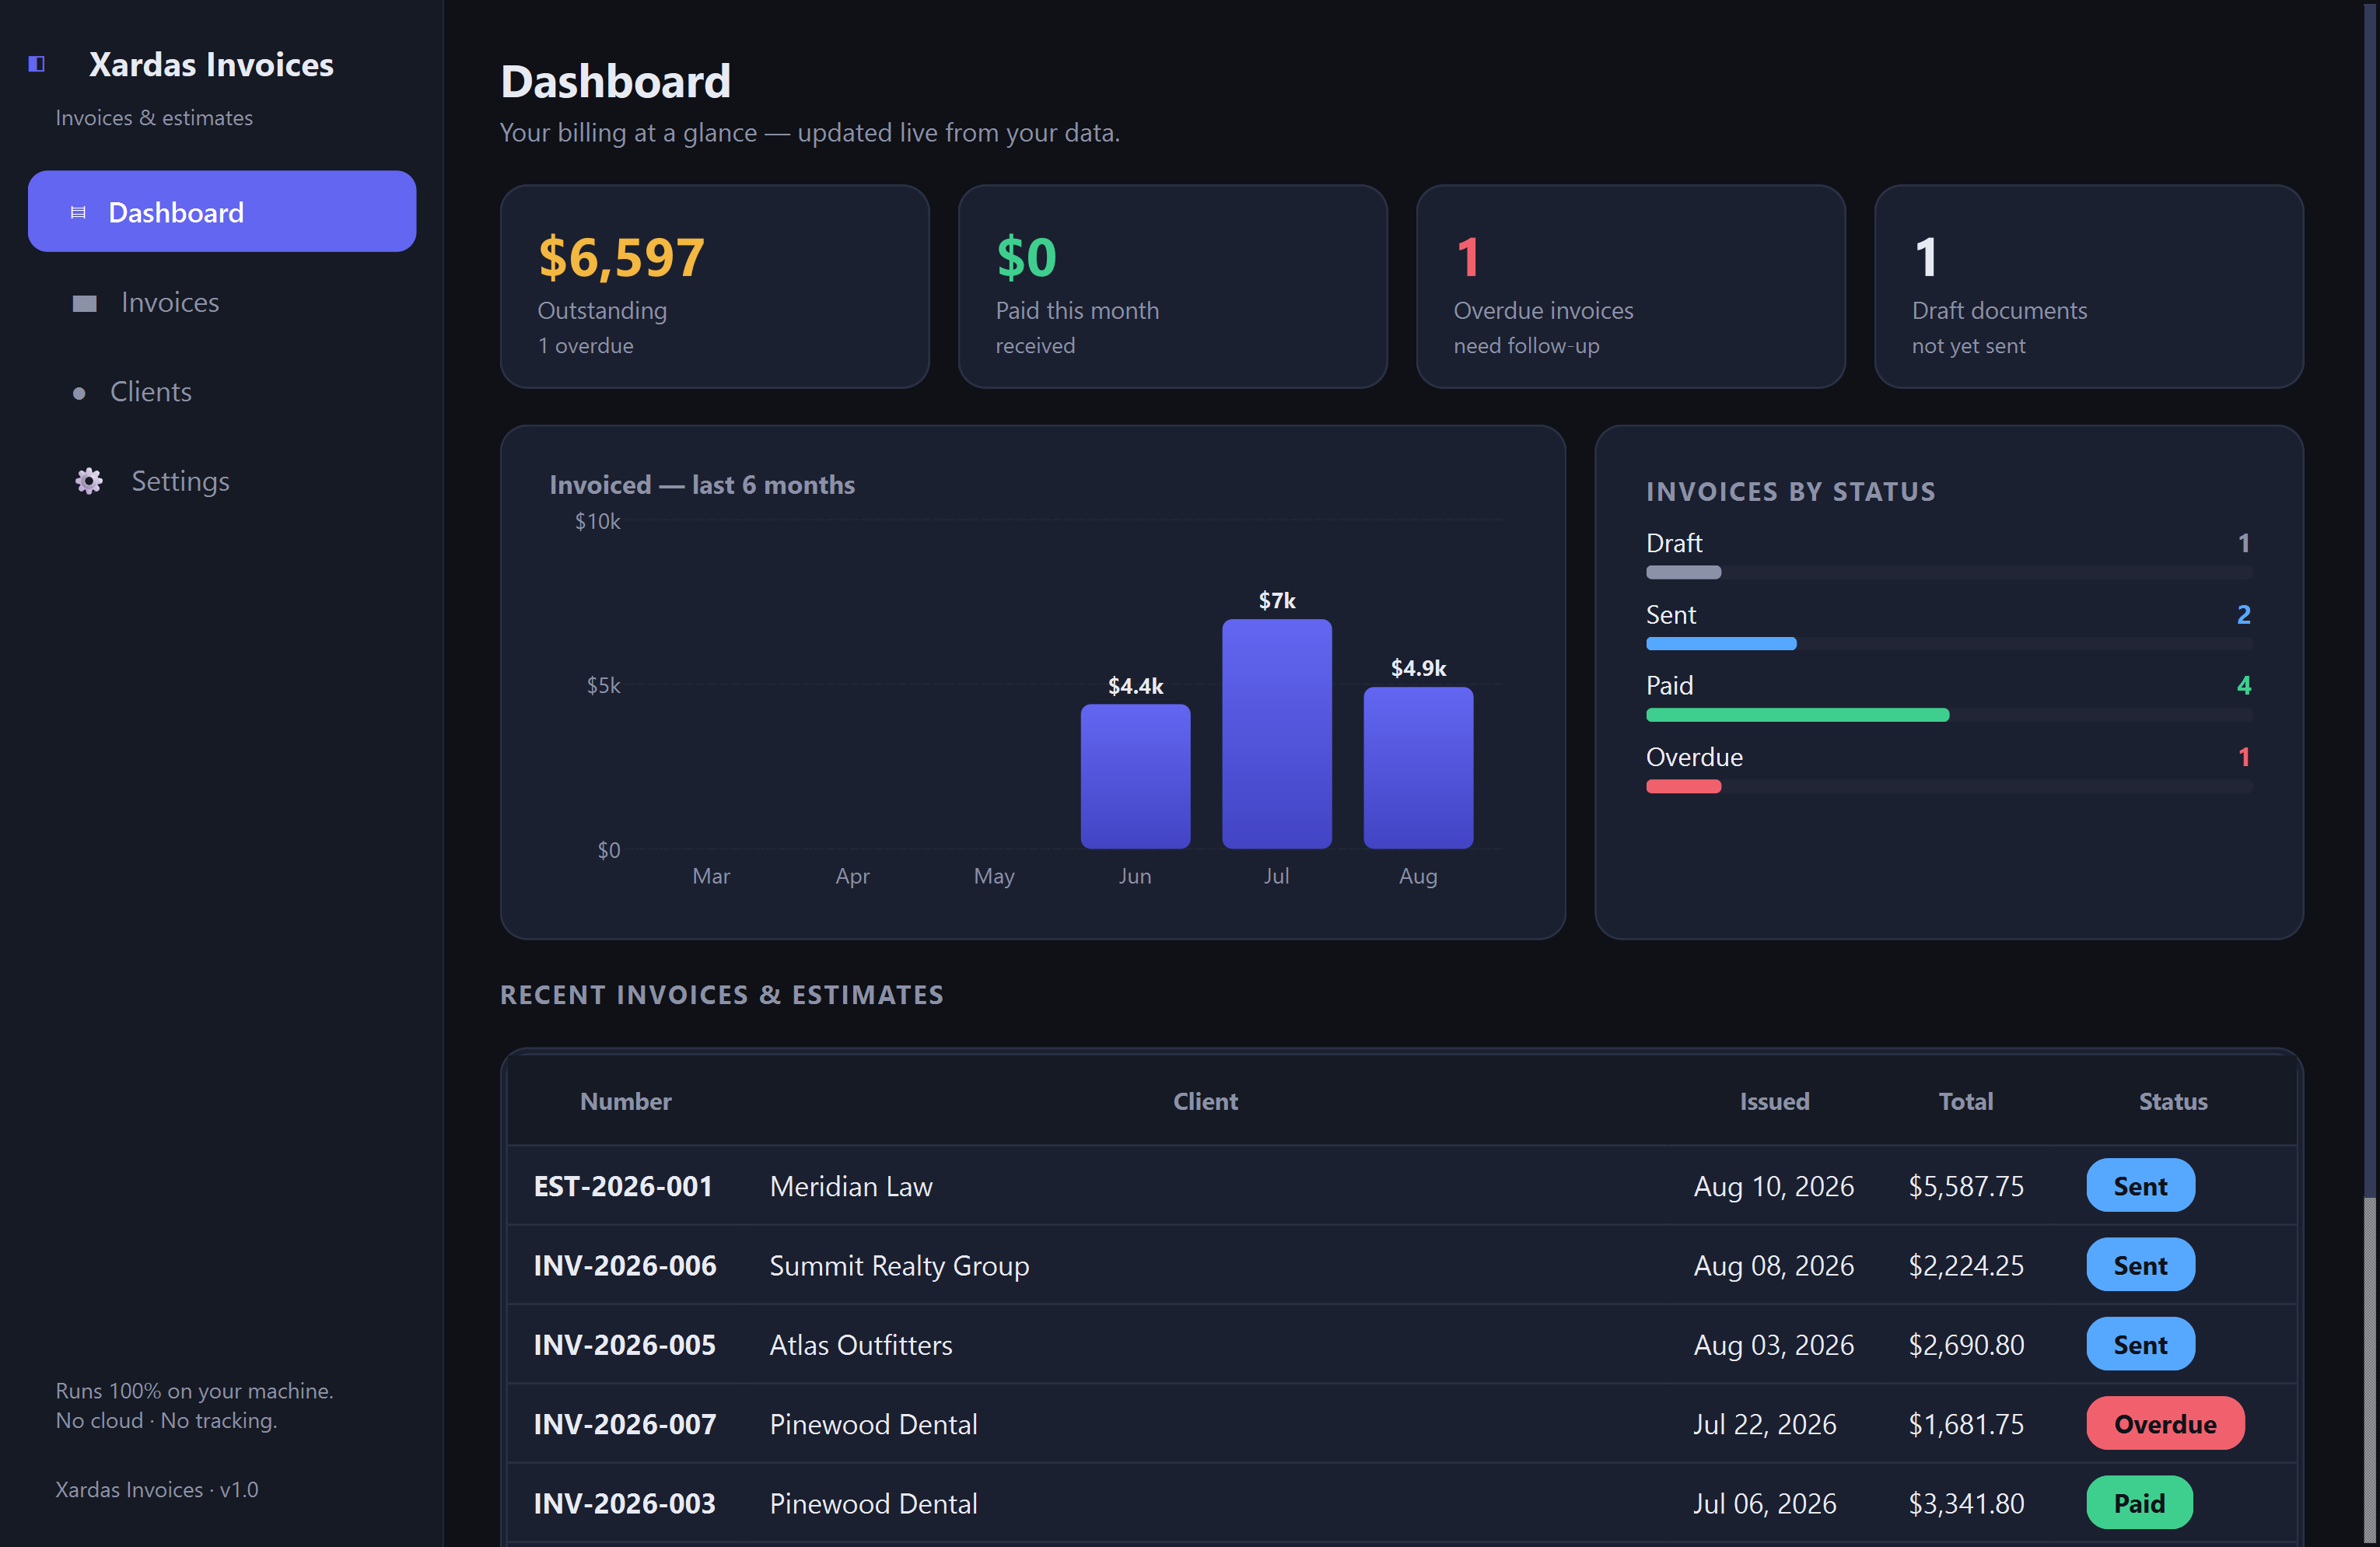The height and width of the screenshot is (1547, 2380).
Task: Click the Invoices sidebar icon
Action: click(x=85, y=303)
